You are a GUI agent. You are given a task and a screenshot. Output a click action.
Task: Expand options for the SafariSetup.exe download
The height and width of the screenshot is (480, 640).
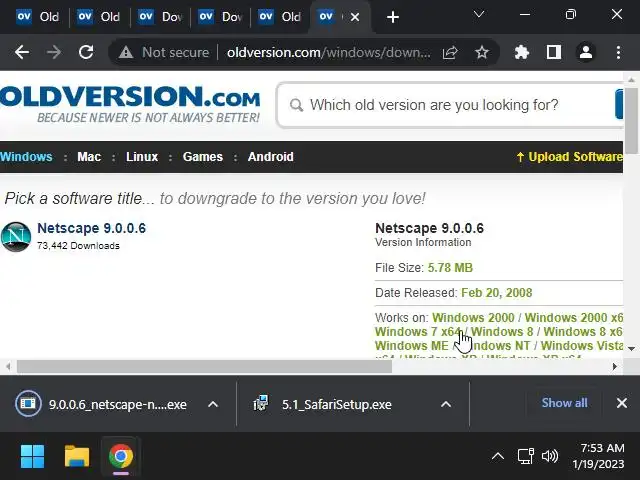point(446,404)
